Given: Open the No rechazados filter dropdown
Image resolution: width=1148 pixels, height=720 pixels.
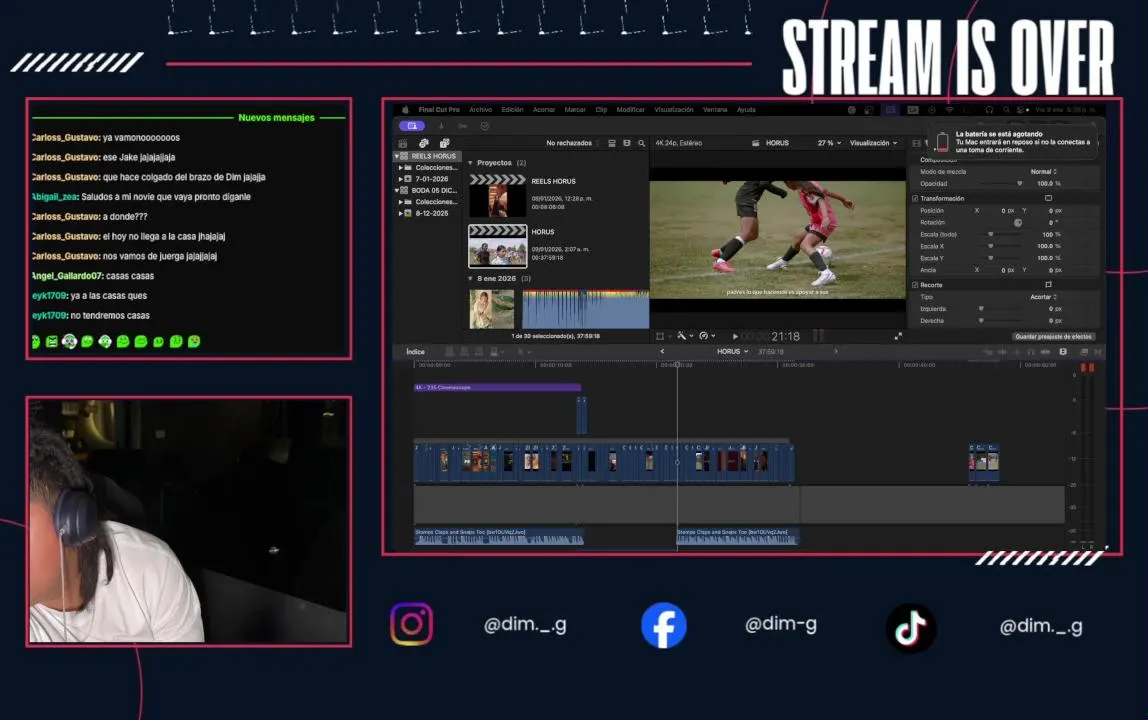Looking at the screenshot, I should (573, 144).
